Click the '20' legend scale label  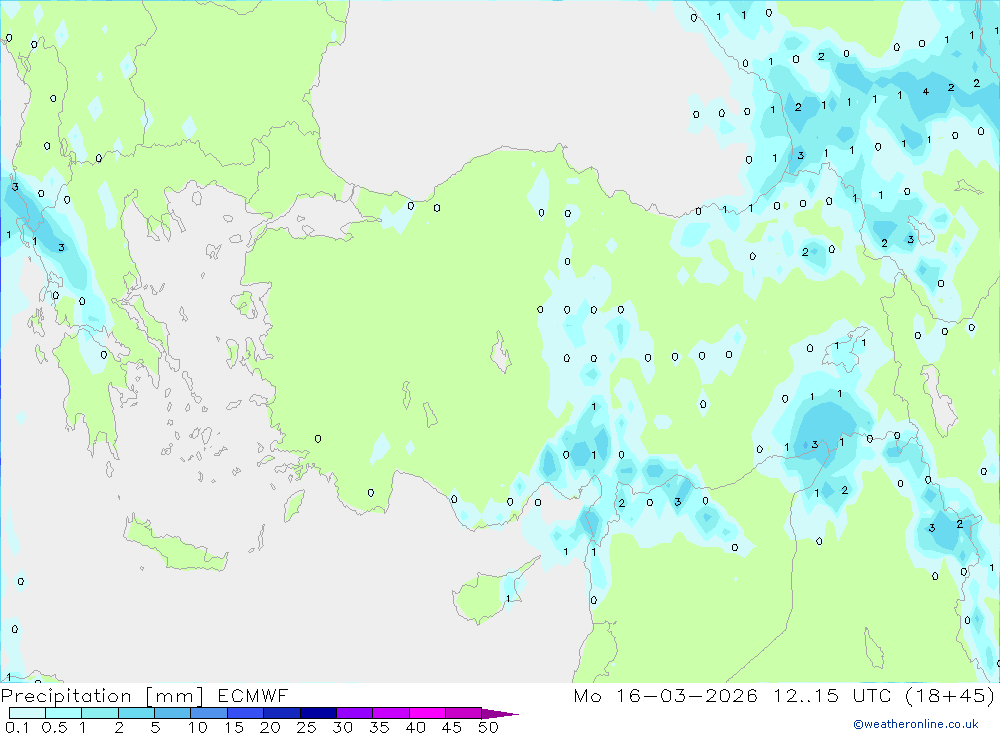pos(270,727)
